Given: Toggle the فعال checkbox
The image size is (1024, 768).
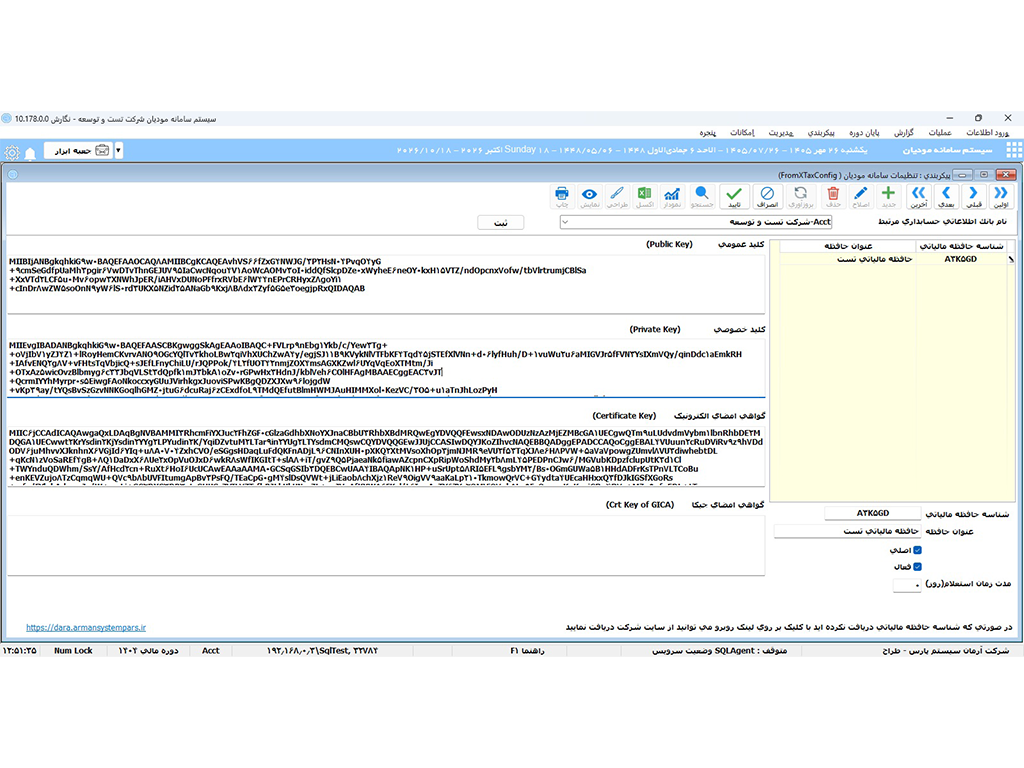Looking at the screenshot, I should (x=917, y=567).
